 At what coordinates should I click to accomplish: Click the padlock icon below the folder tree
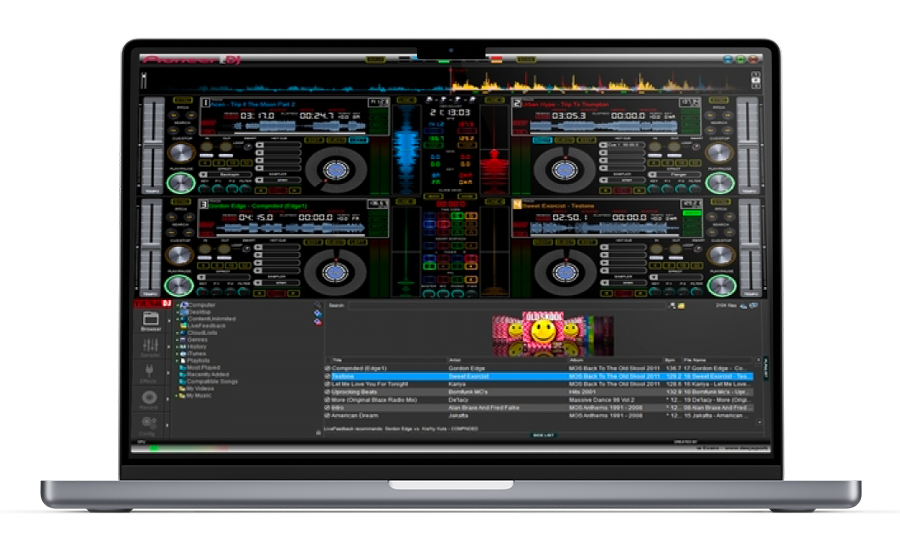click(x=318, y=432)
